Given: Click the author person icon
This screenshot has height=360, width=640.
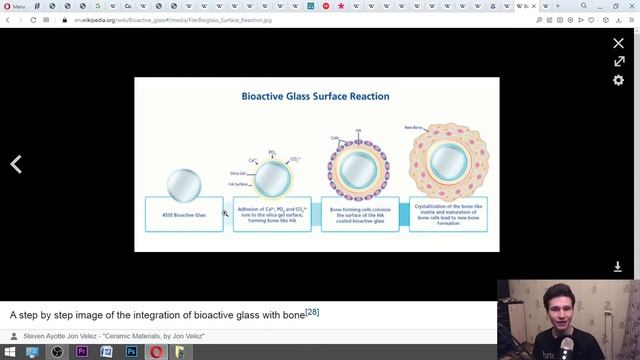Looking at the screenshot, I should pyautogui.click(x=14, y=336).
